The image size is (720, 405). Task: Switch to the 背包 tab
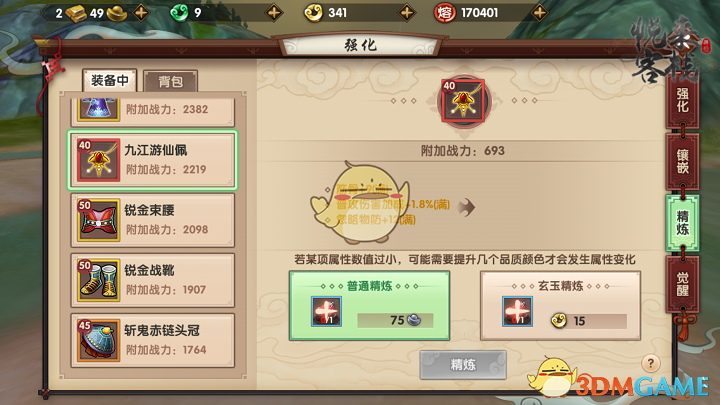point(170,82)
